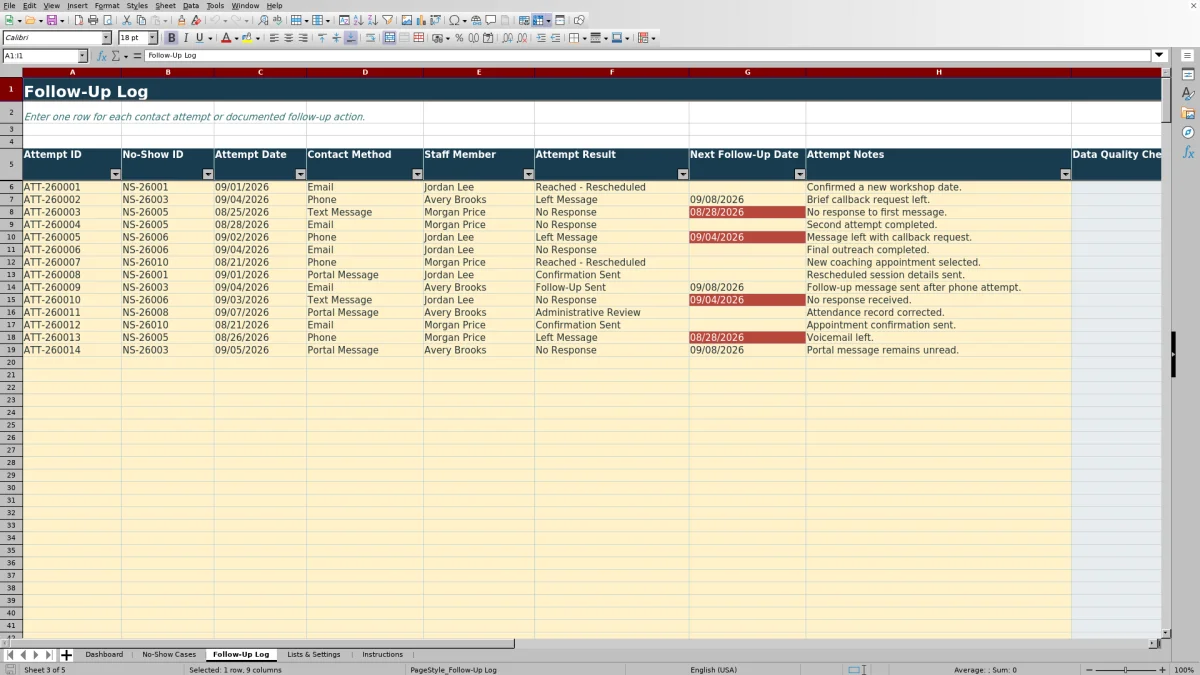Click the Clear Direct Formatting icon
This screenshot has height=675, width=1200.
[196, 20]
